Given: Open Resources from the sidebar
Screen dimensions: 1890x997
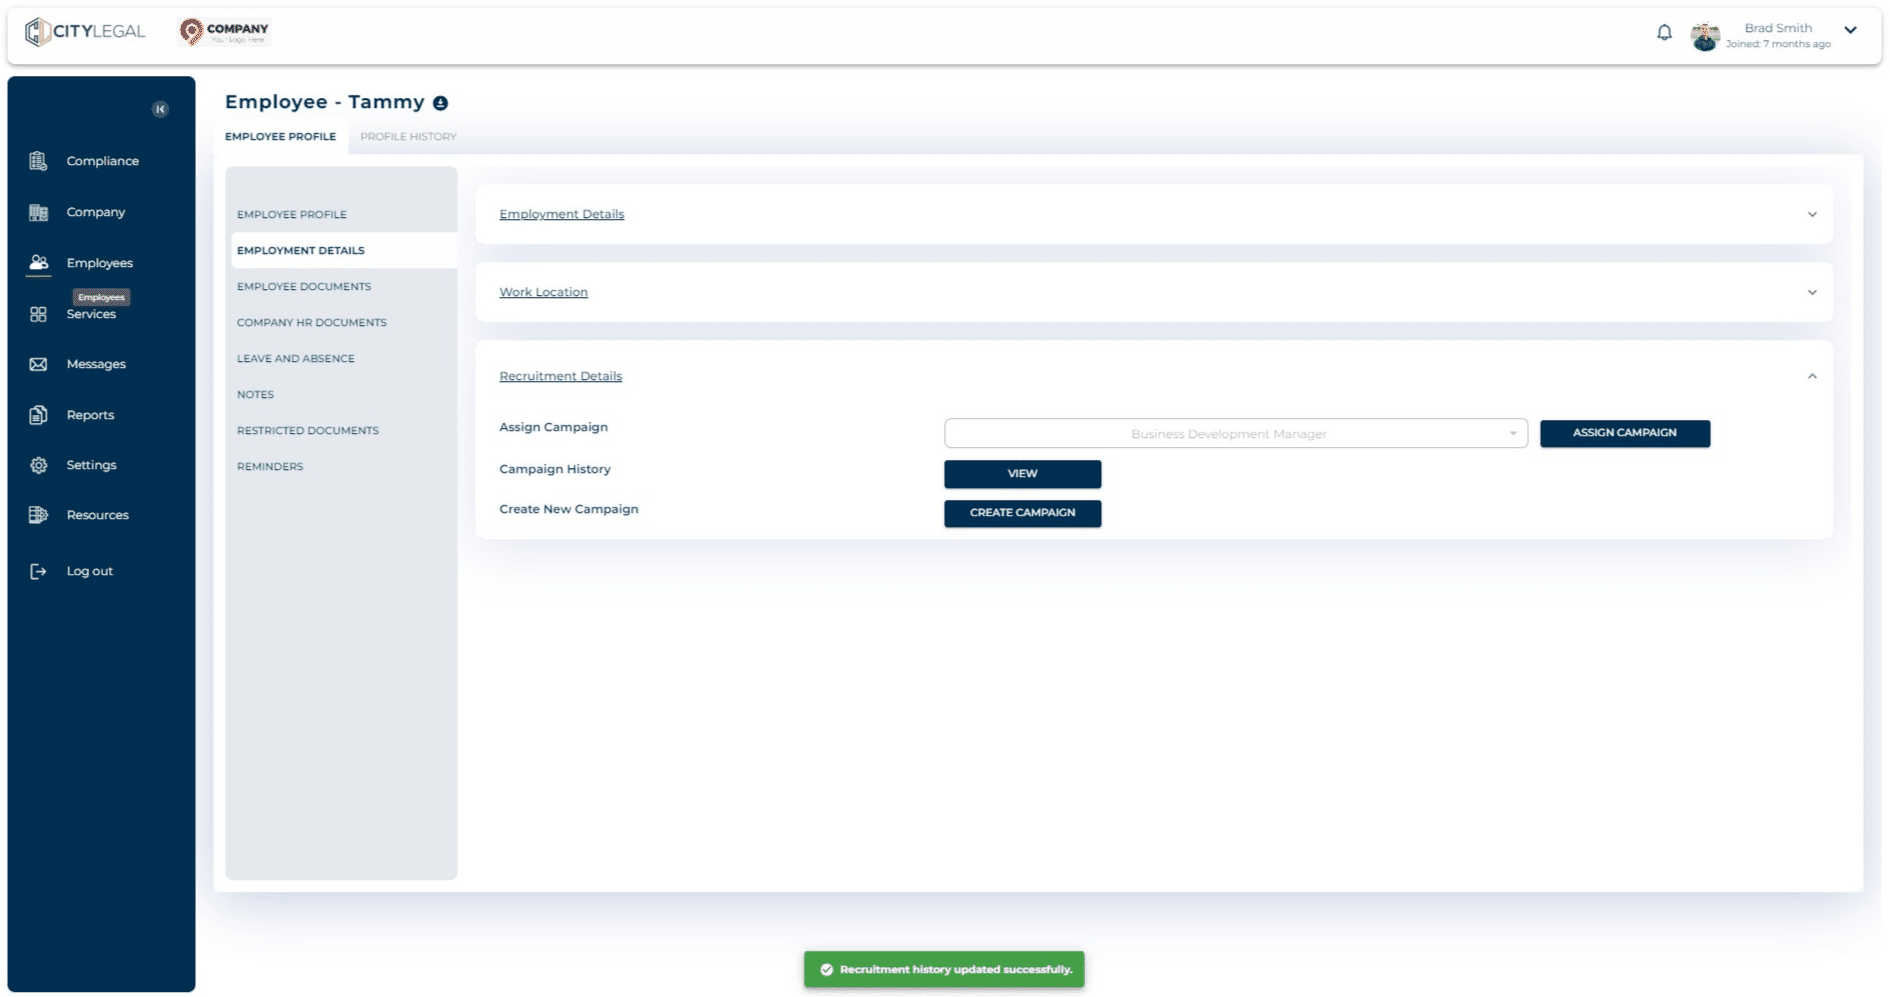Looking at the screenshot, I should [x=97, y=515].
